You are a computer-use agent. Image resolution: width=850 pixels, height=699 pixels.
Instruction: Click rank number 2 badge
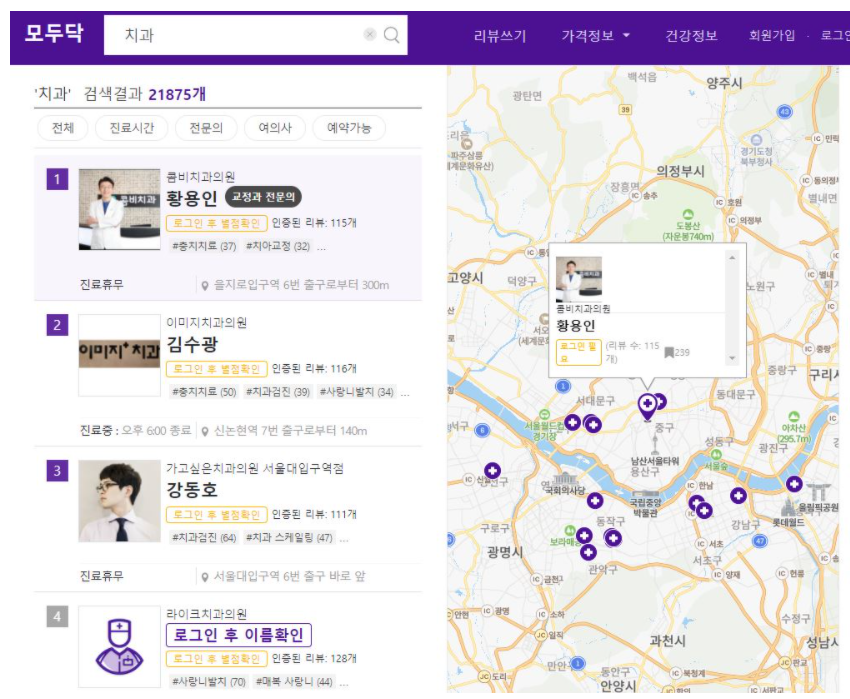pyautogui.click(x=57, y=325)
